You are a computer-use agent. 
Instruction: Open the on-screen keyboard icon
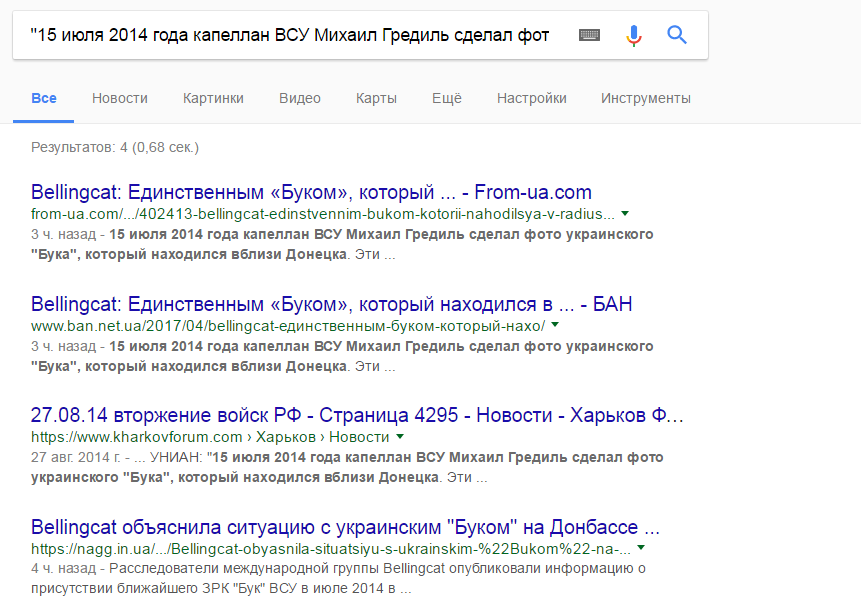[x=589, y=35]
